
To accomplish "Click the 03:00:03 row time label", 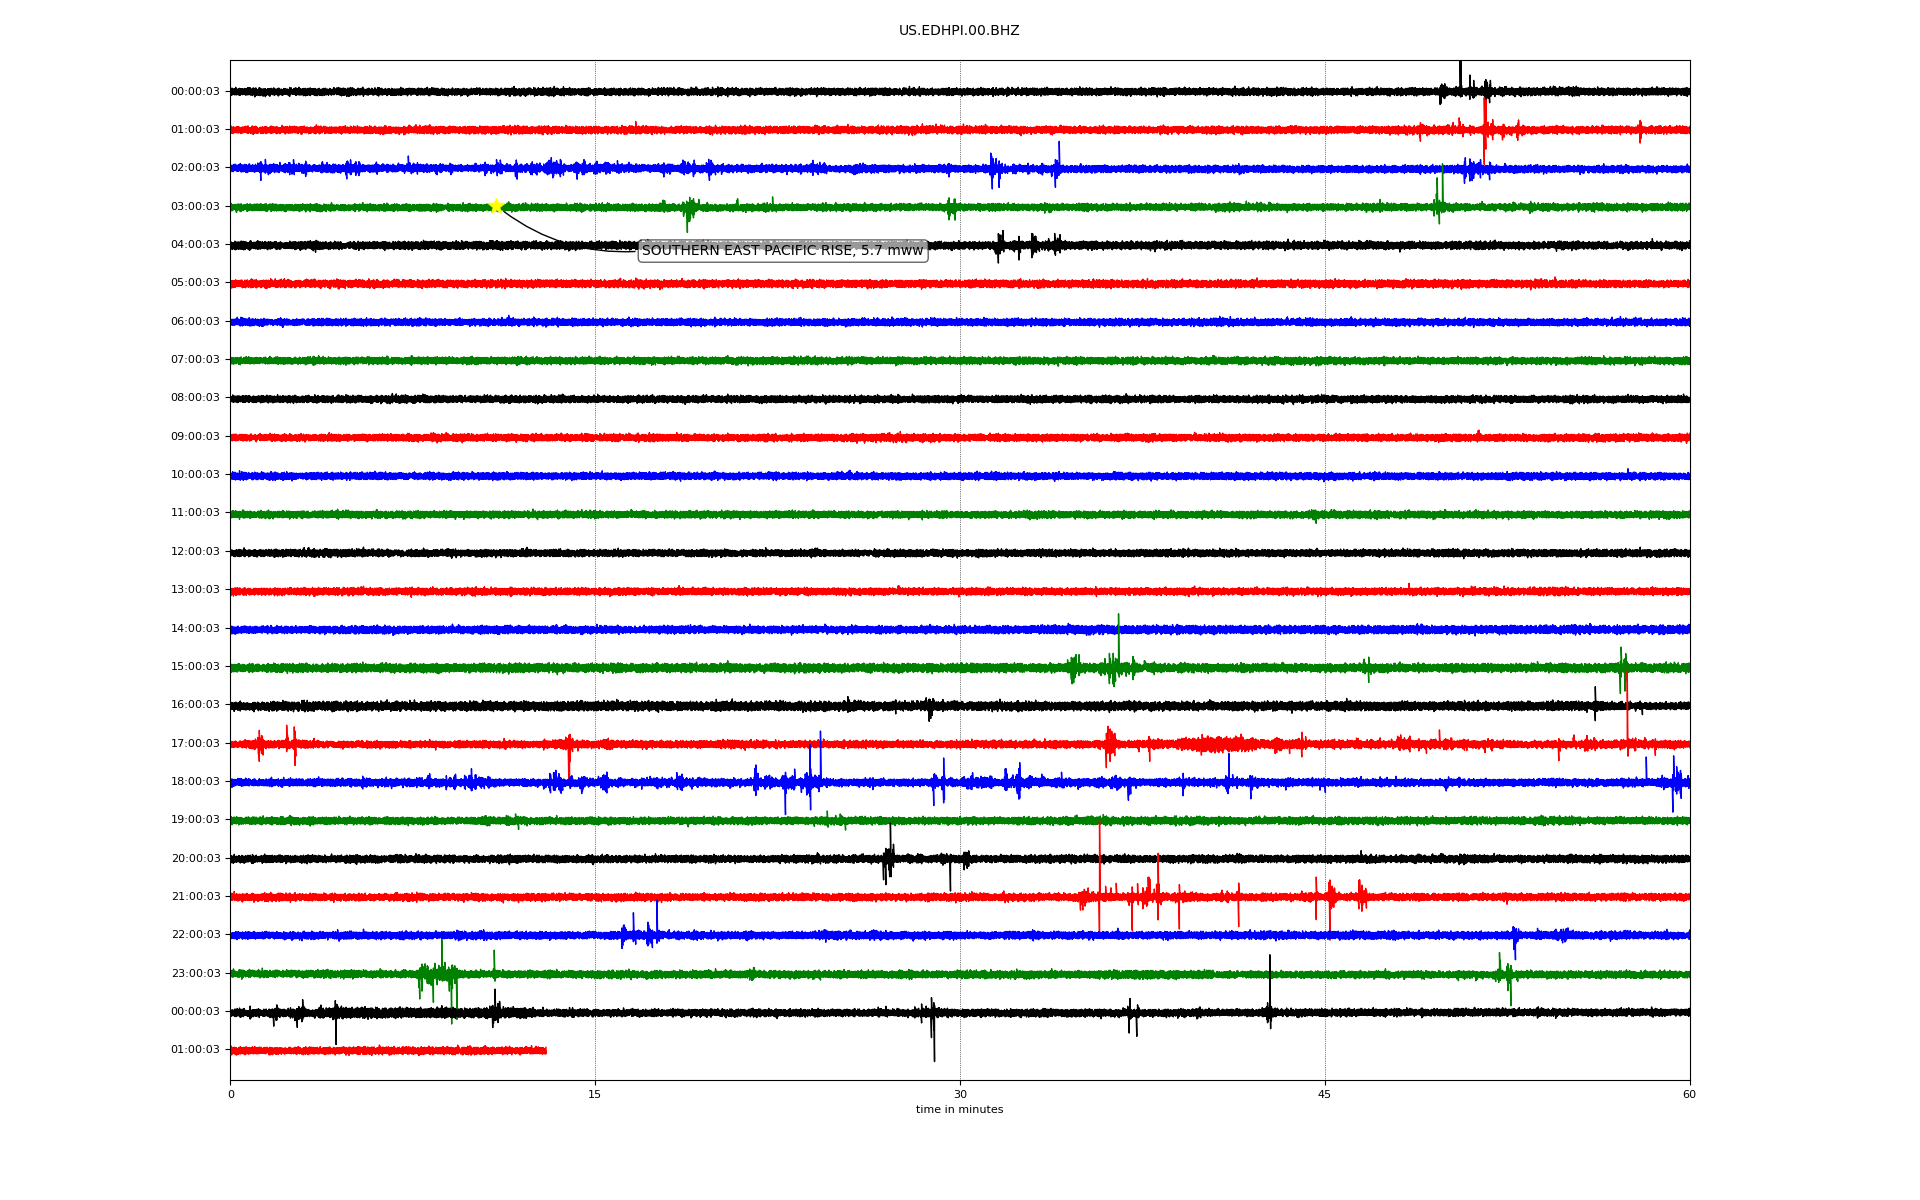I will point(195,206).
